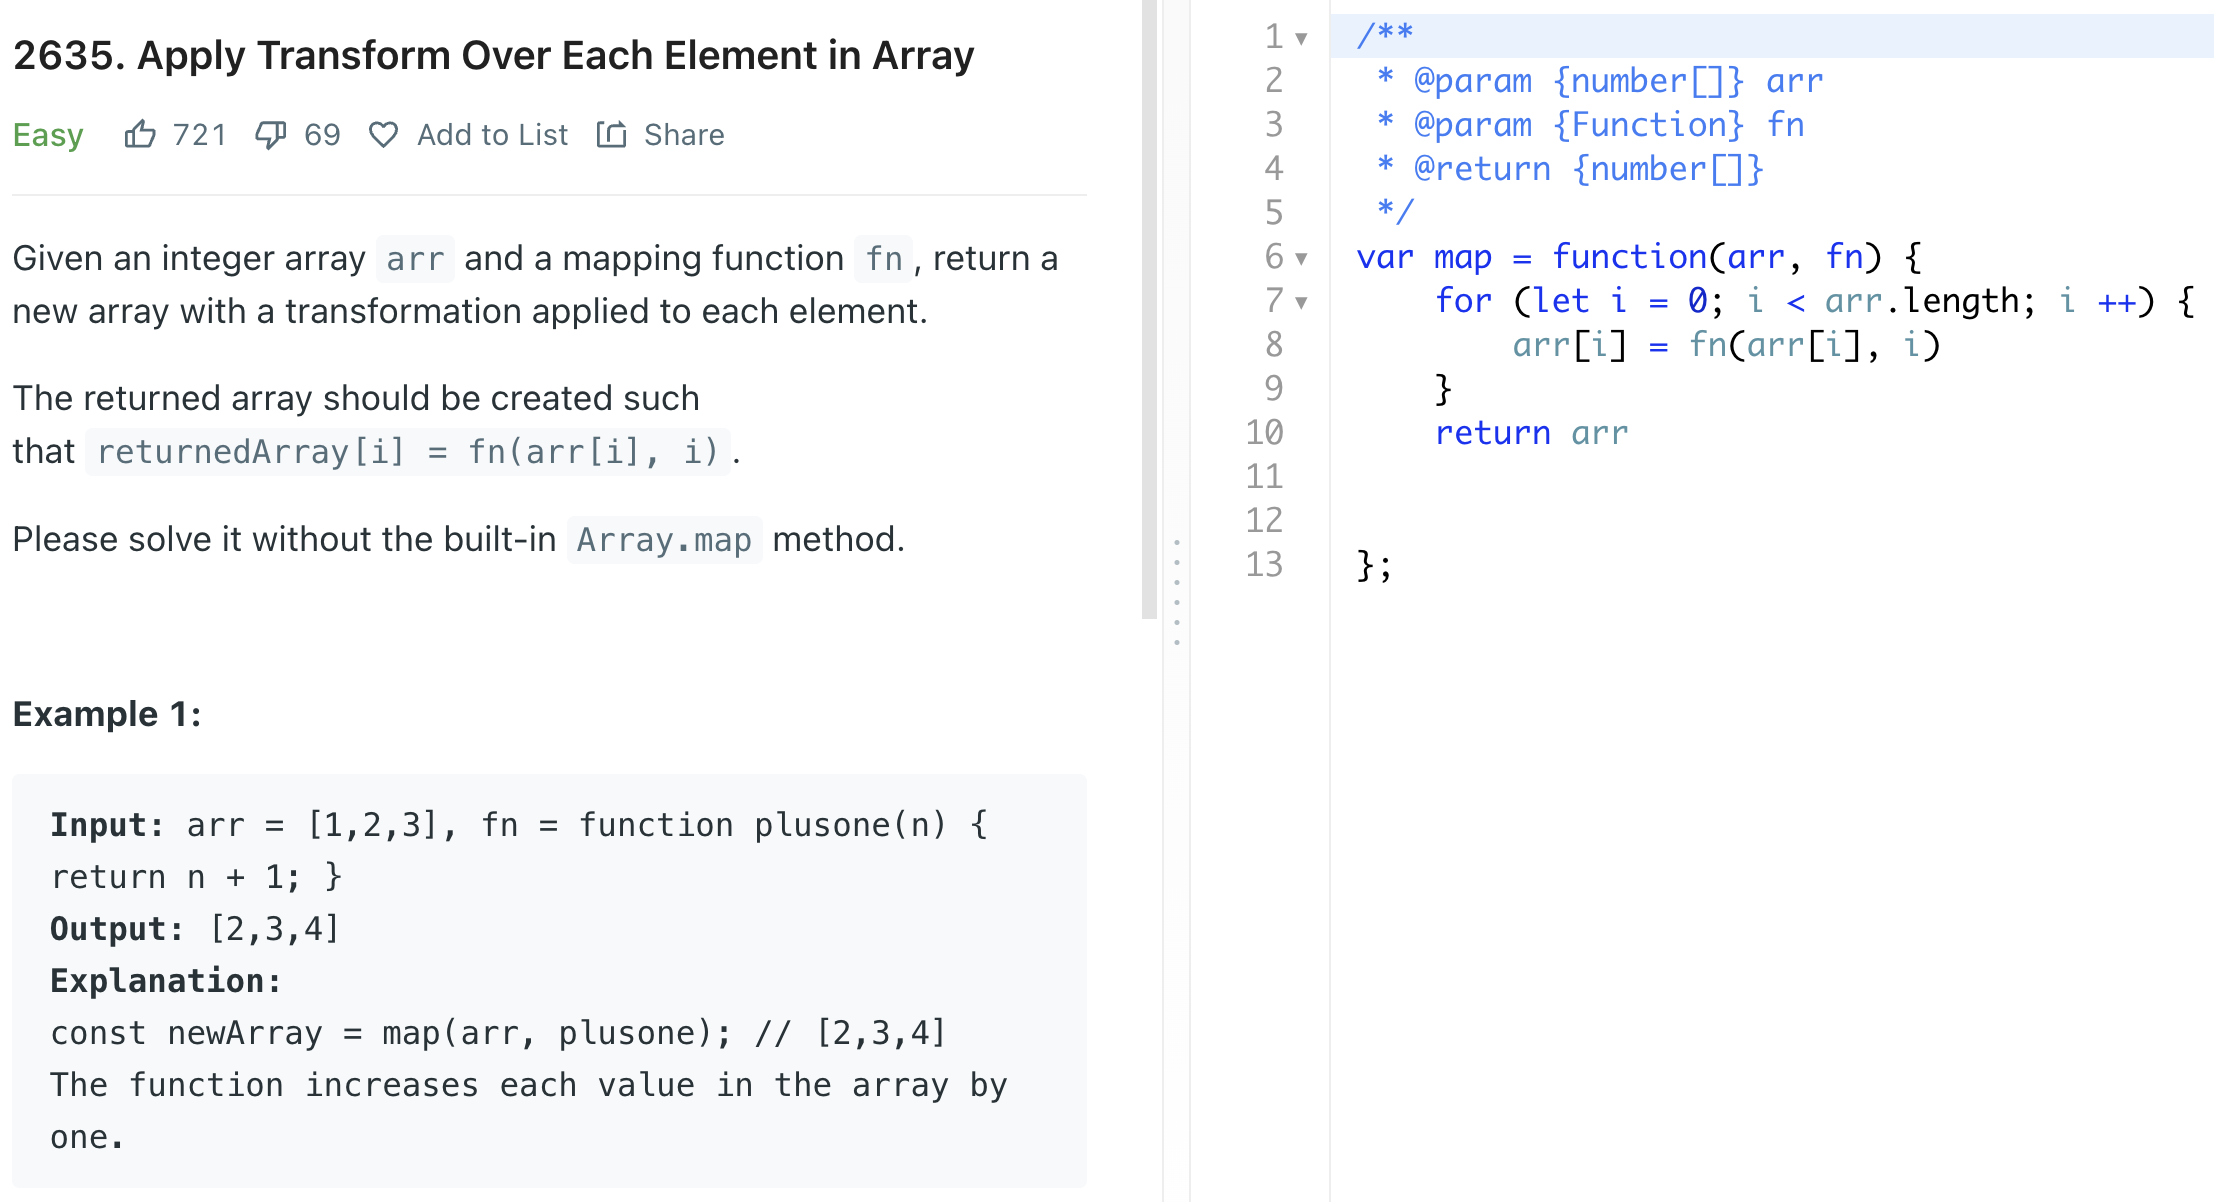Toggle the fold arrow beside line 7
Screen dimensions: 2214x1202
pos(1300,302)
